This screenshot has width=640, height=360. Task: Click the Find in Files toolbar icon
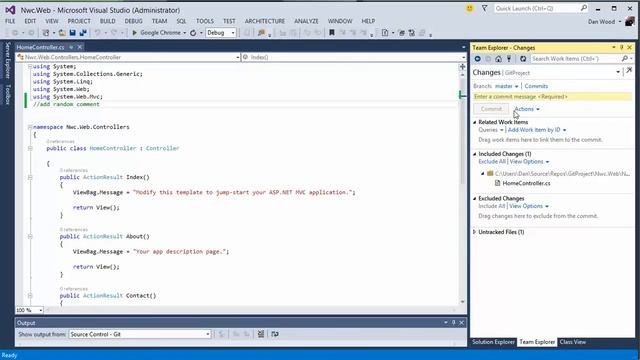pyautogui.click(x=261, y=33)
